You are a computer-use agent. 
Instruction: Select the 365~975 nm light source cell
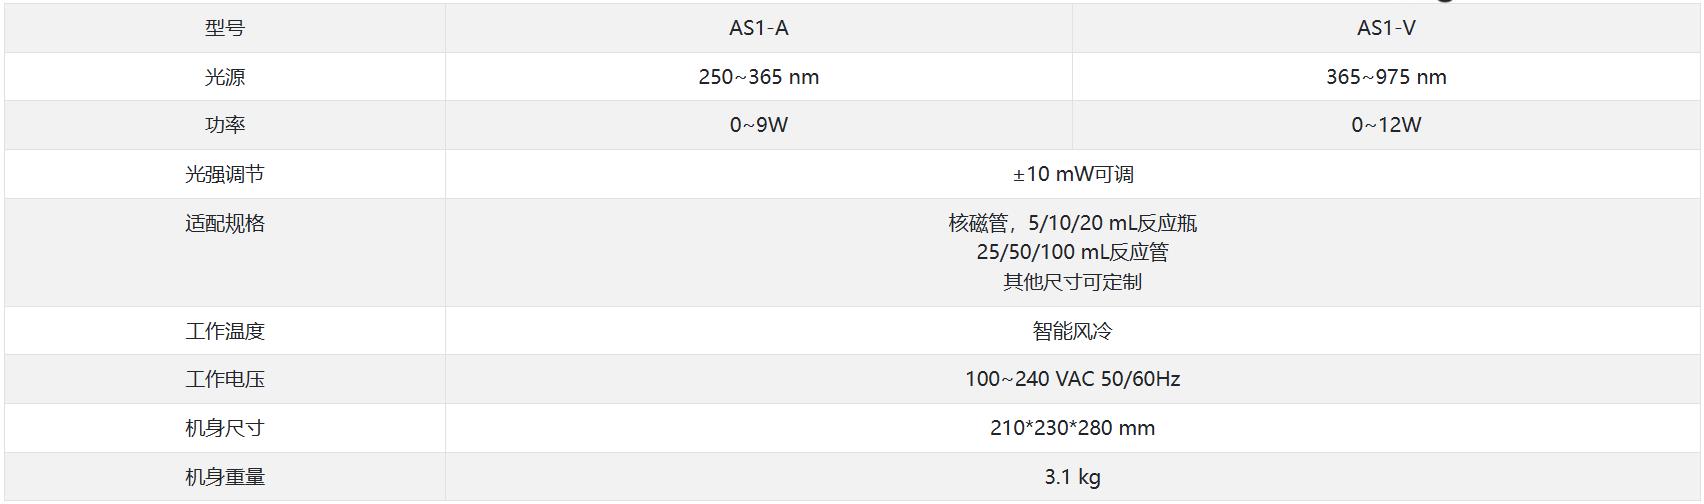point(1385,77)
